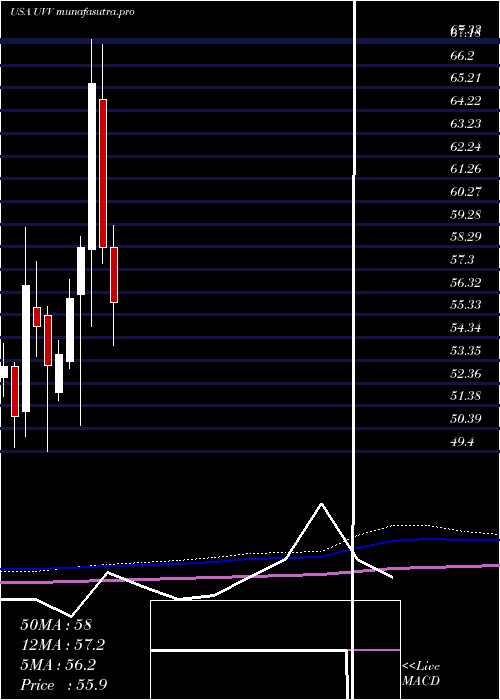Click the 61.26 price axis label
The height and width of the screenshot is (700, 500).
point(466,169)
